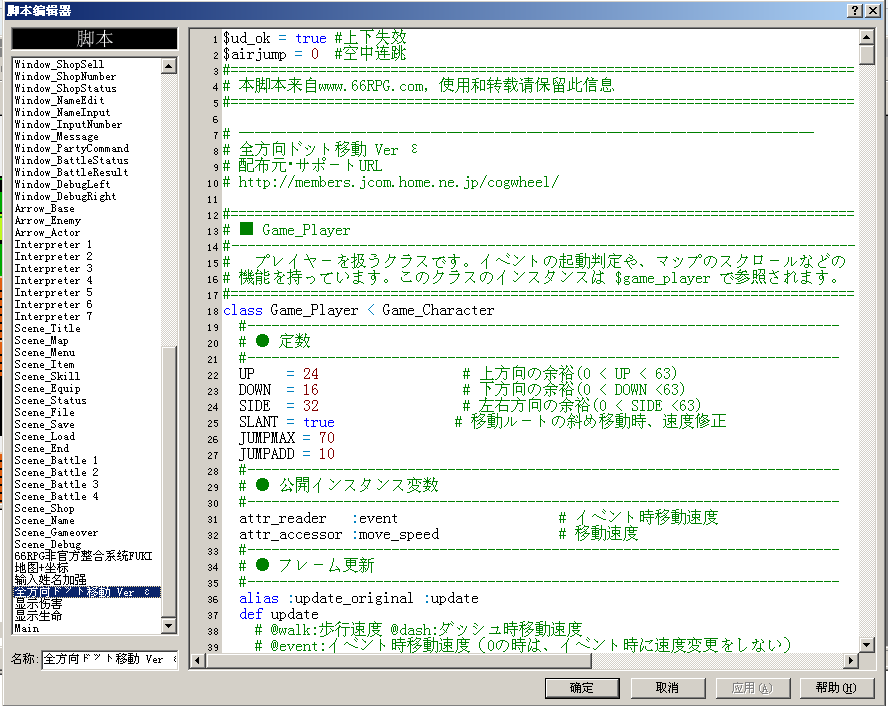Click code editor horizontal scroll right arrow
This screenshot has width=888, height=706.
[851, 660]
